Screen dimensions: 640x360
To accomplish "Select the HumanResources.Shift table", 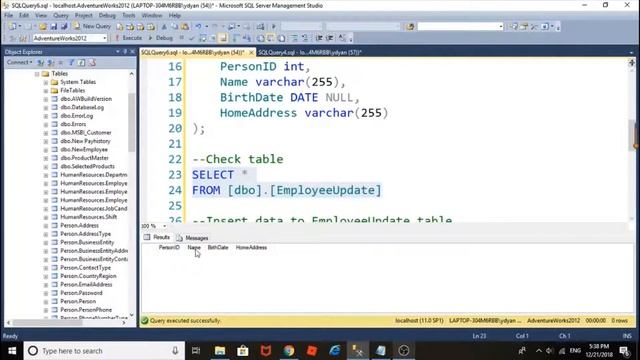I will (x=89, y=217).
